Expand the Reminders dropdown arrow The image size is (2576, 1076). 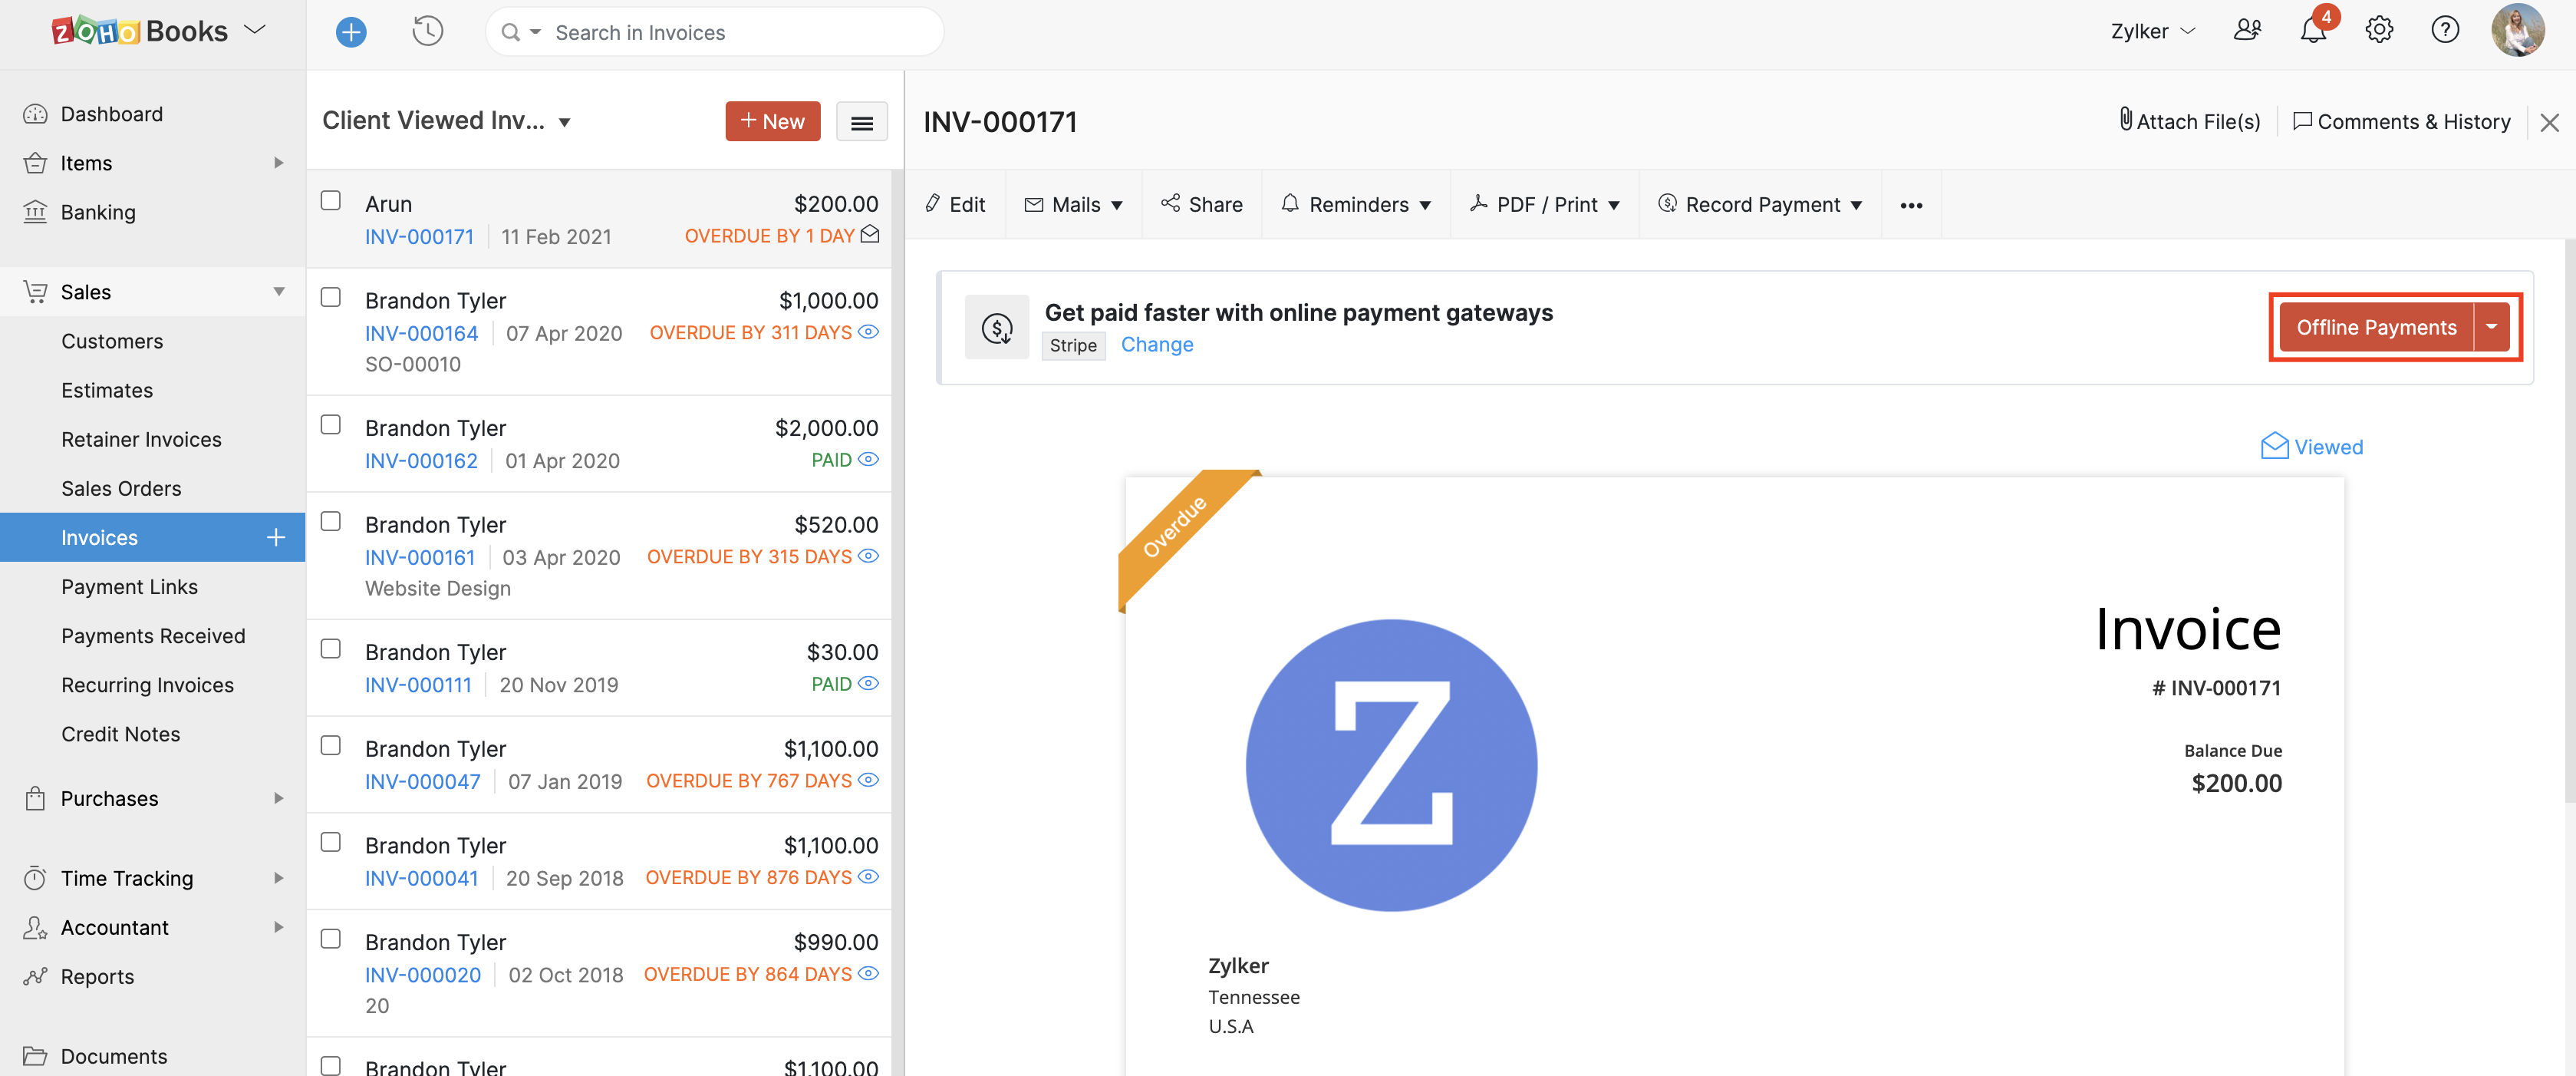(x=1425, y=203)
